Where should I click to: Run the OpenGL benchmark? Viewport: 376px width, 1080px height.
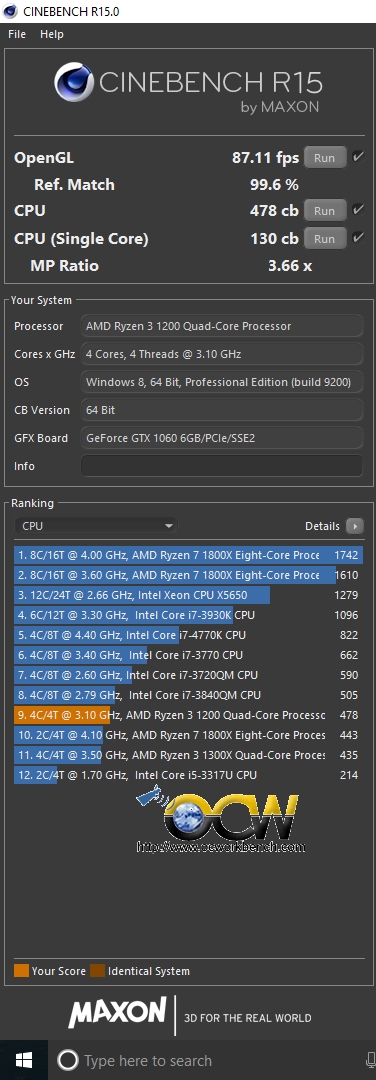pyautogui.click(x=324, y=158)
